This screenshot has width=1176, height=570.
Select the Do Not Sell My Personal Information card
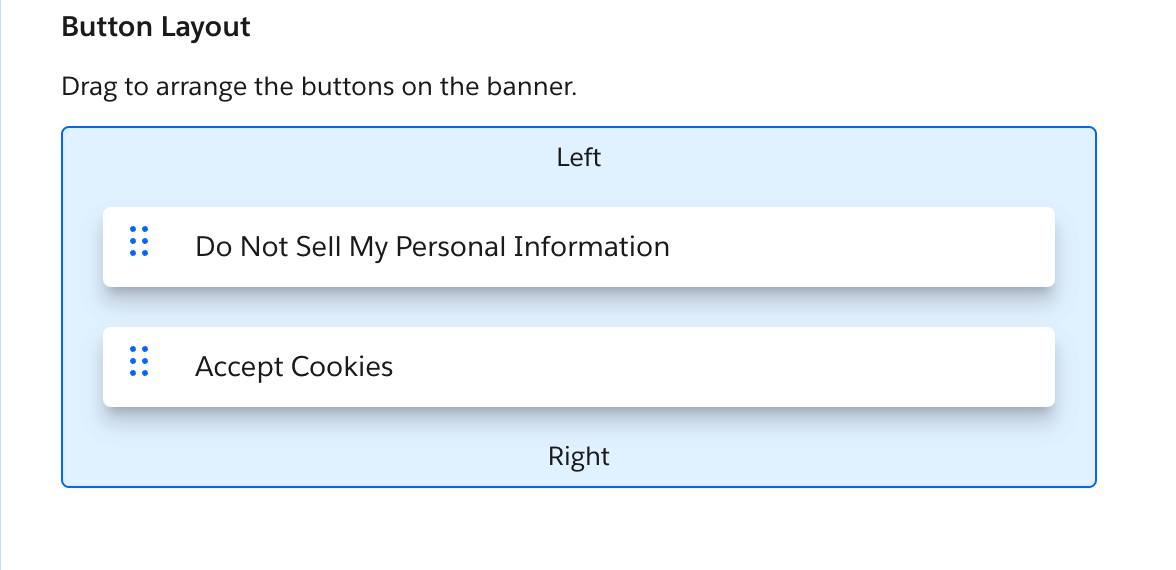point(578,247)
